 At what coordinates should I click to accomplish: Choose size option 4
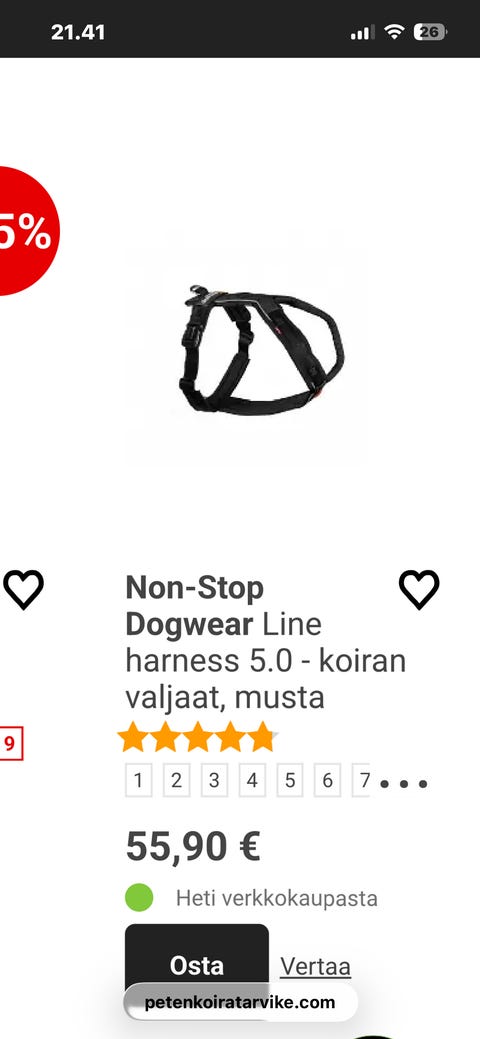coord(252,780)
